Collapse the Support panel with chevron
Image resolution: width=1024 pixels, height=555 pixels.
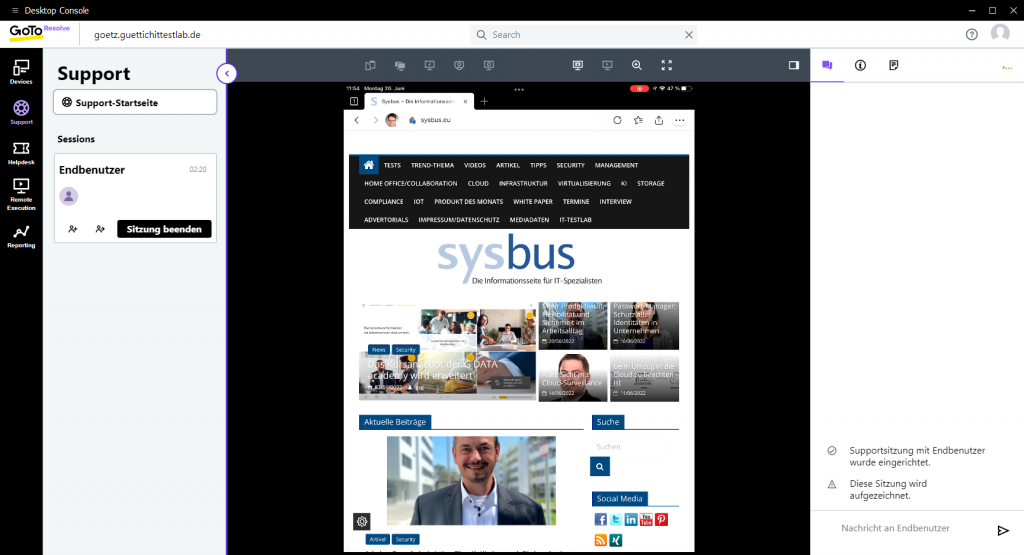pyautogui.click(x=227, y=73)
